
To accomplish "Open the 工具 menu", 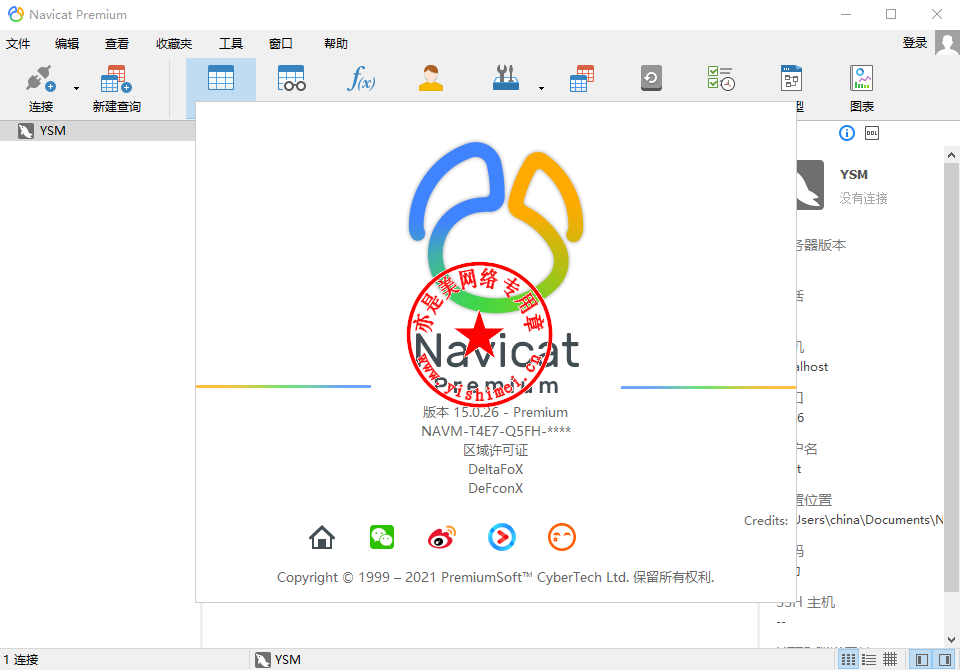I will [231, 43].
